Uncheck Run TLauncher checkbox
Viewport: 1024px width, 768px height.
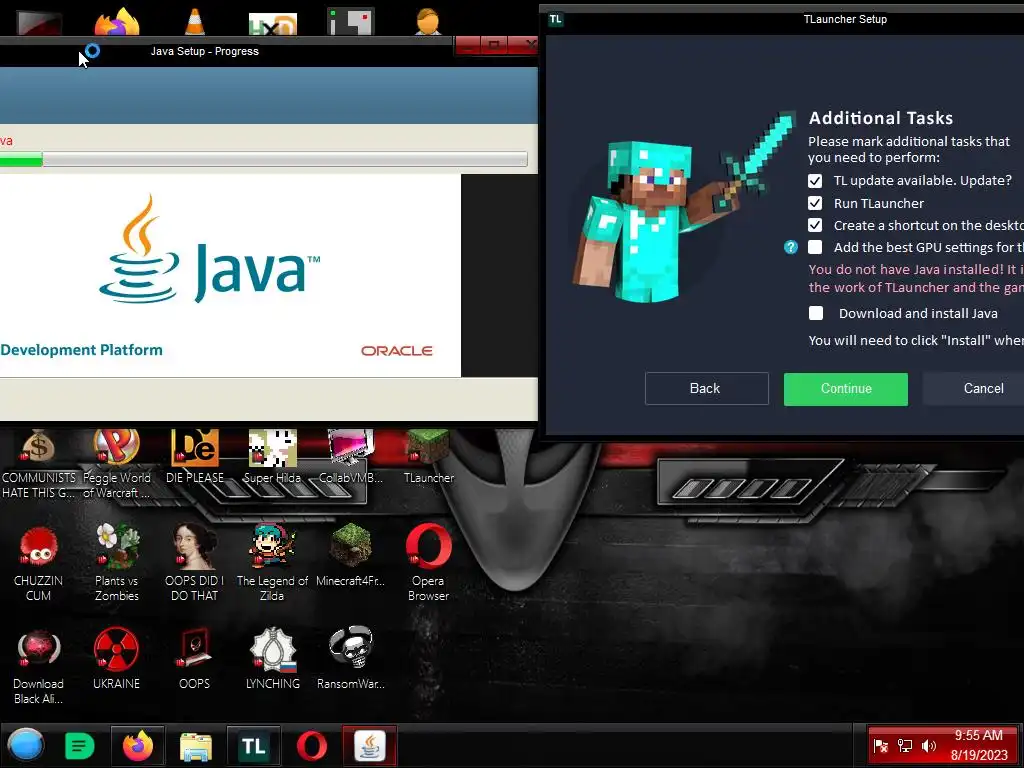coord(815,203)
